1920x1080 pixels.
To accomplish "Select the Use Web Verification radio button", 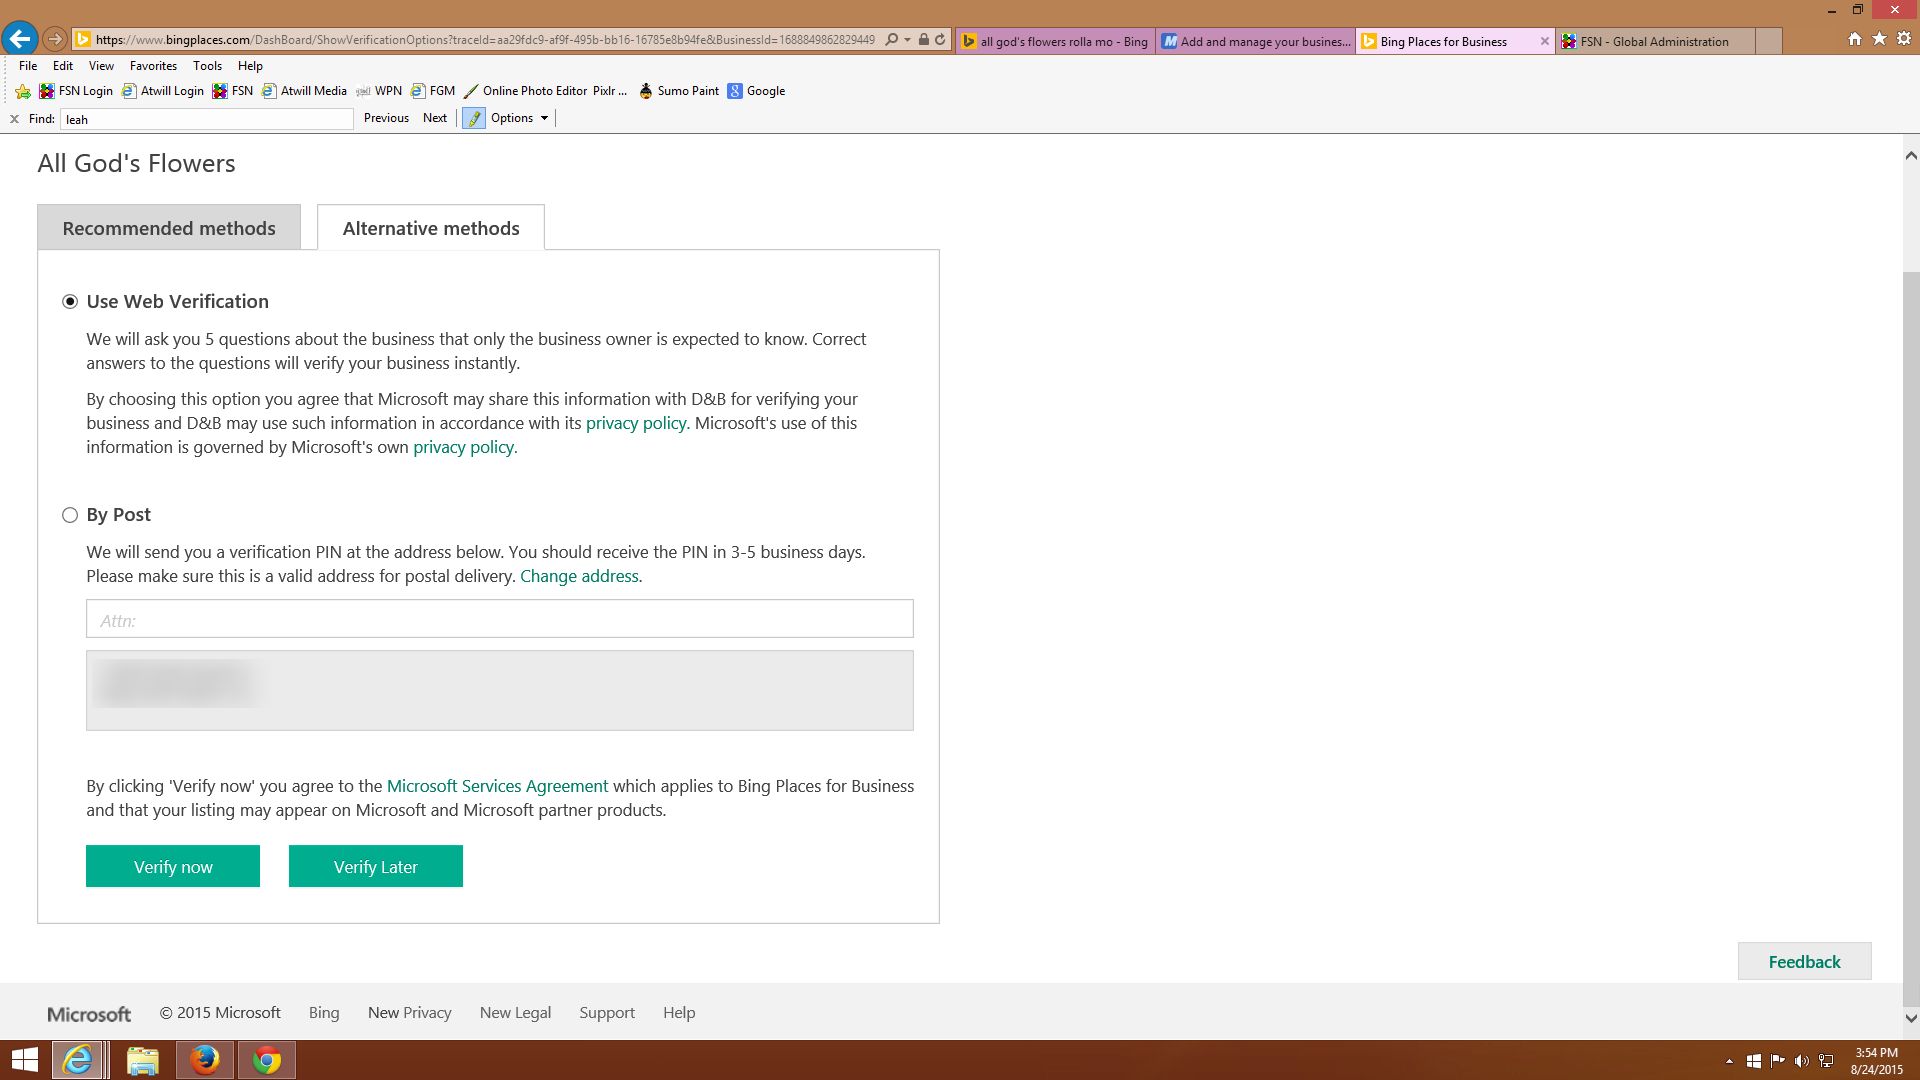I will pyautogui.click(x=70, y=302).
